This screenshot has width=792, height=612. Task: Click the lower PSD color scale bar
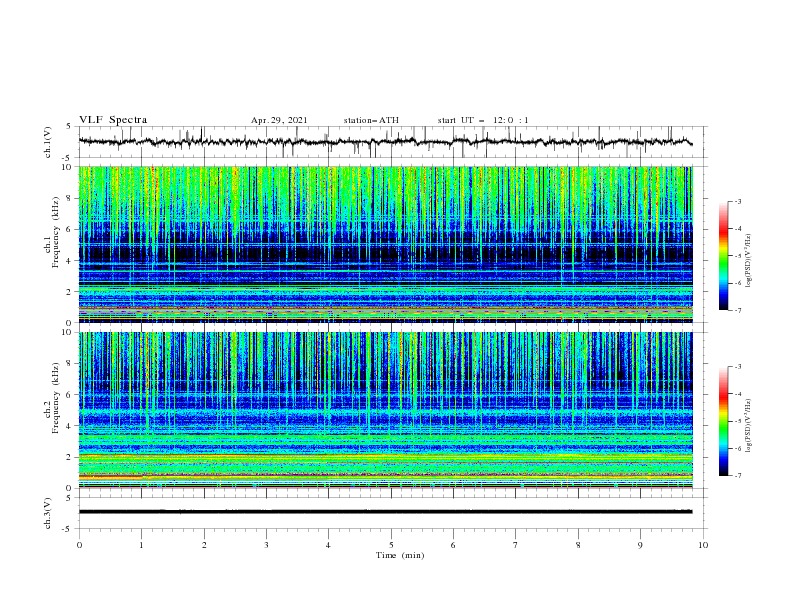click(724, 421)
